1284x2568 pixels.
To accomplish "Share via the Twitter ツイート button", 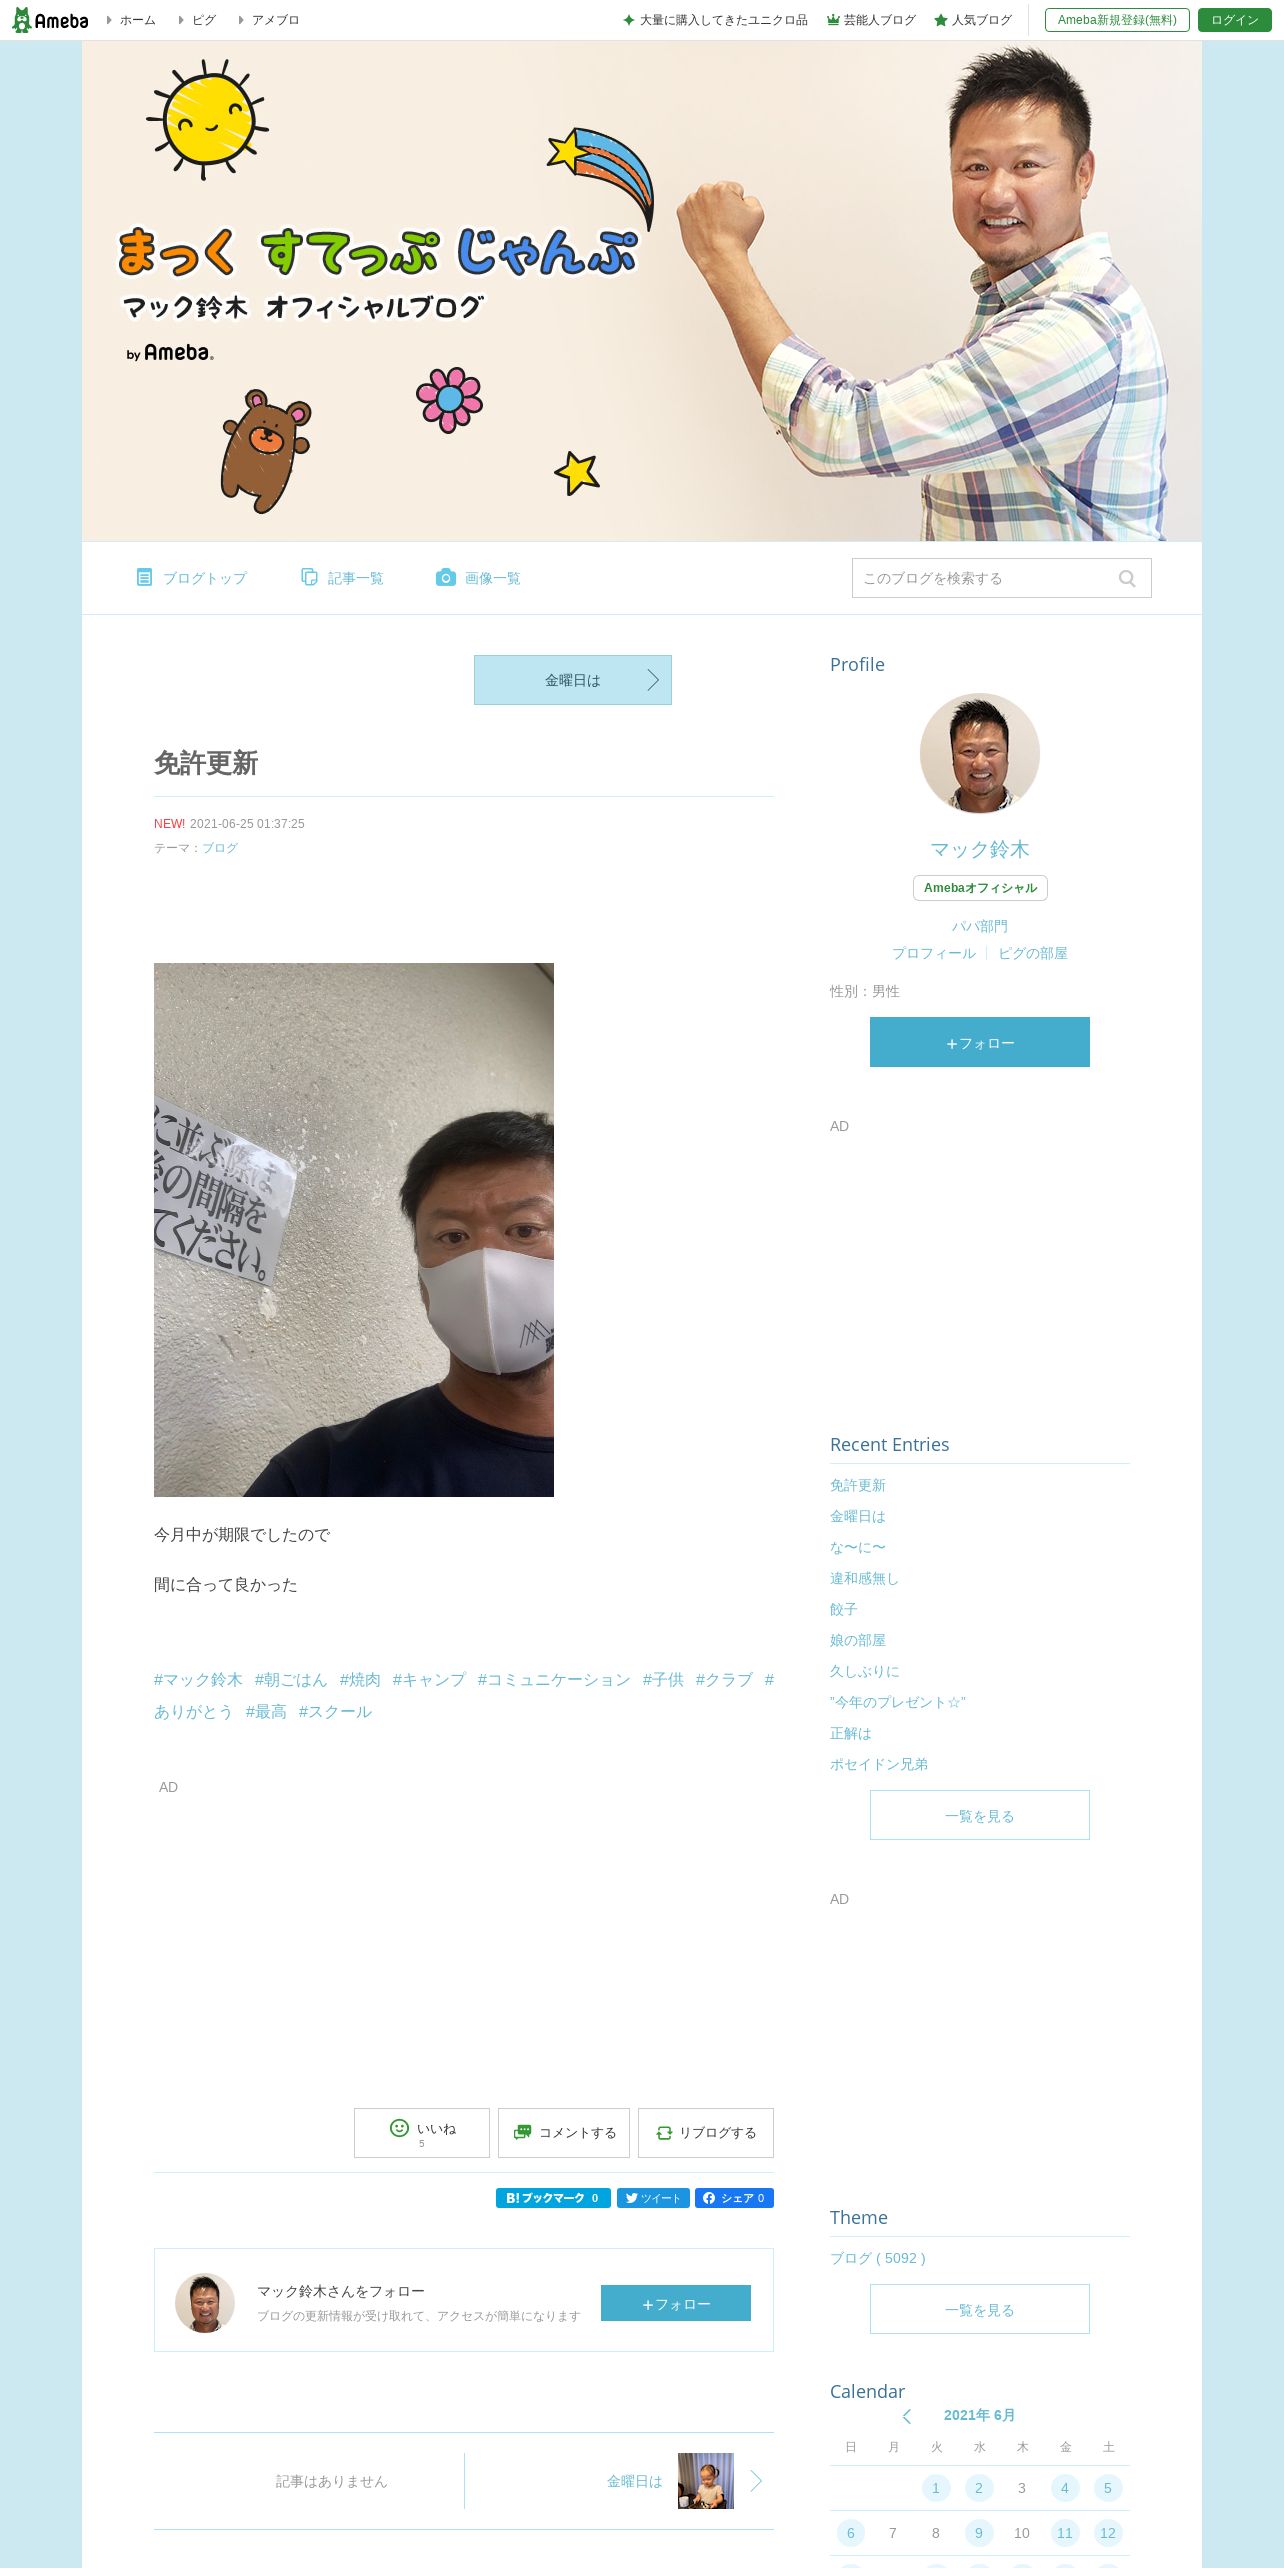I will click(653, 2198).
